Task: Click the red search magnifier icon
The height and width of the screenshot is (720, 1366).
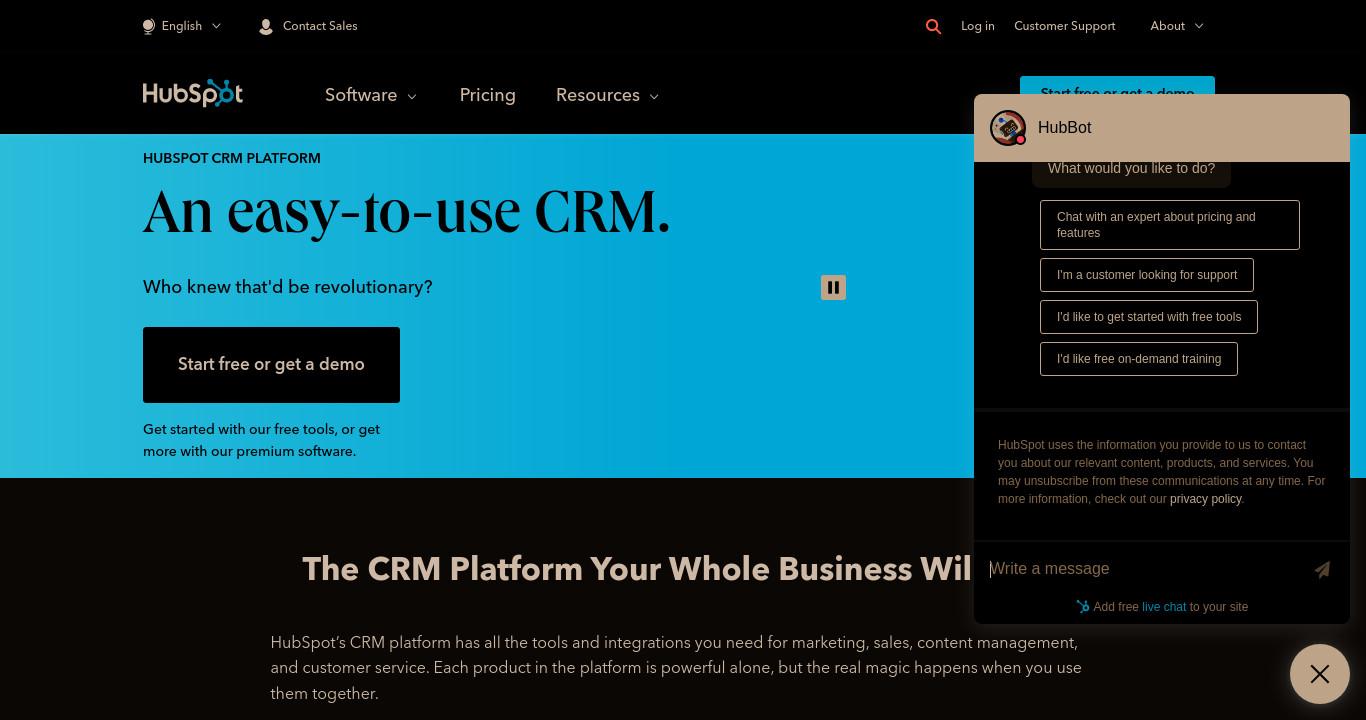Action: coord(933,27)
